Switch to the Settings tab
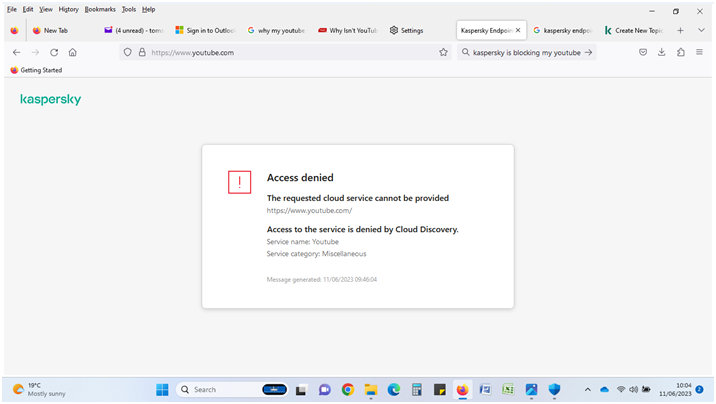Viewport: 716px width, 404px height. click(x=419, y=31)
